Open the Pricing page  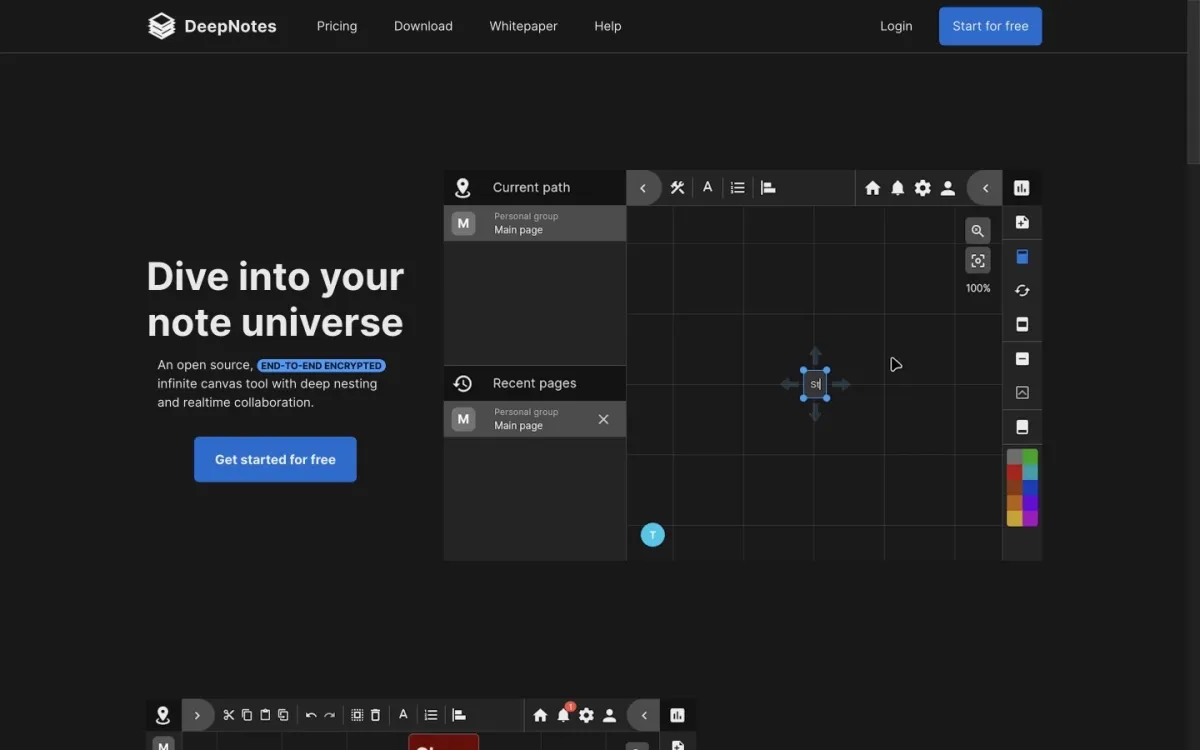[337, 26]
